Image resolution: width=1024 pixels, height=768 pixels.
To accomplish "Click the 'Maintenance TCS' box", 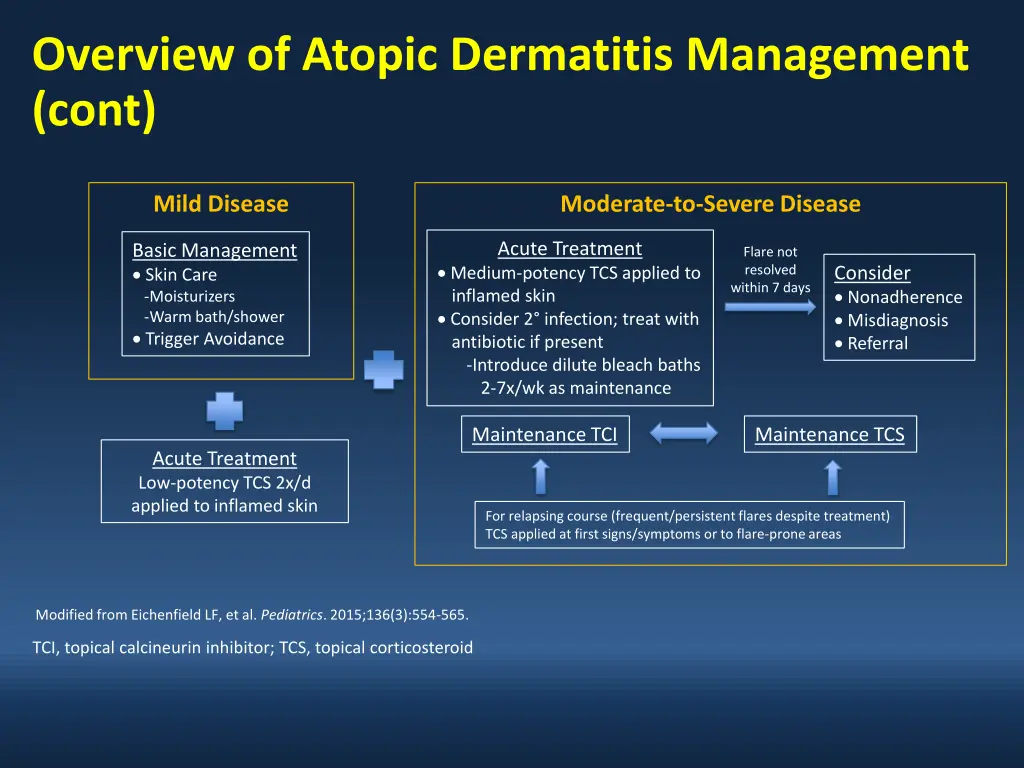I will tap(830, 434).
